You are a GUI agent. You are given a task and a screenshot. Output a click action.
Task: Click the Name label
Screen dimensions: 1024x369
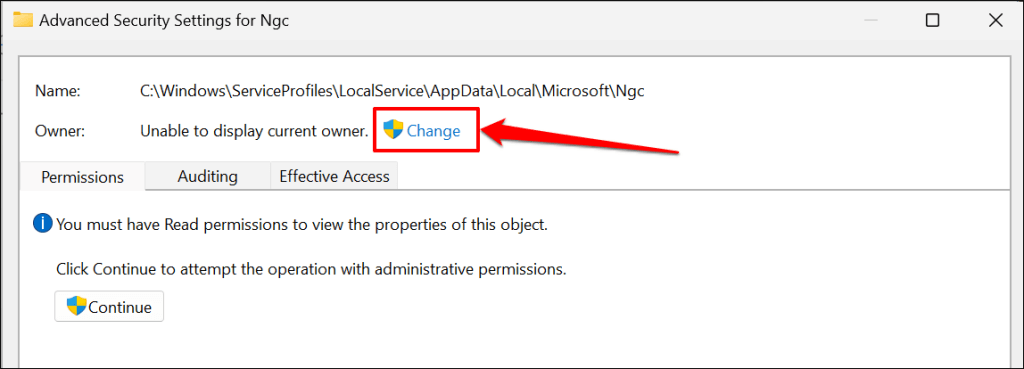(57, 91)
